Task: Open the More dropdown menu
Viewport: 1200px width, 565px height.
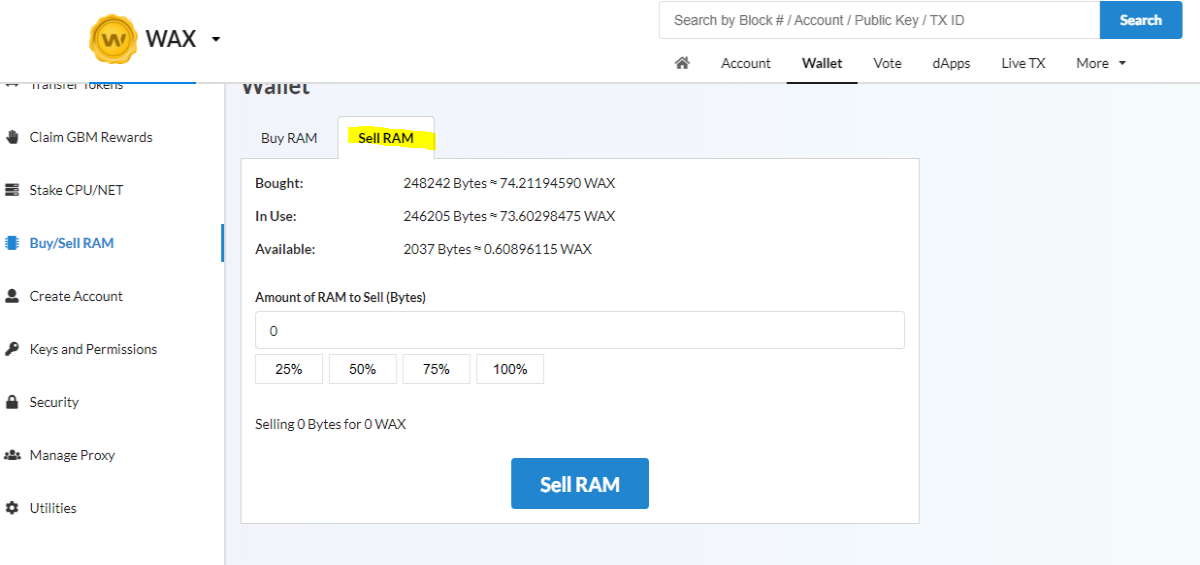Action: coord(1101,63)
